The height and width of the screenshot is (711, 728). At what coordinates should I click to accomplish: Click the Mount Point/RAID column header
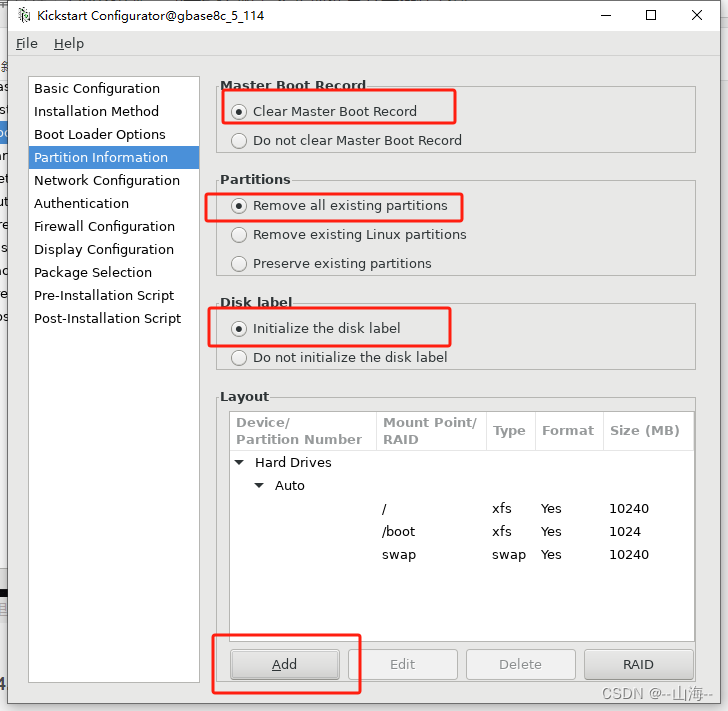pos(431,431)
